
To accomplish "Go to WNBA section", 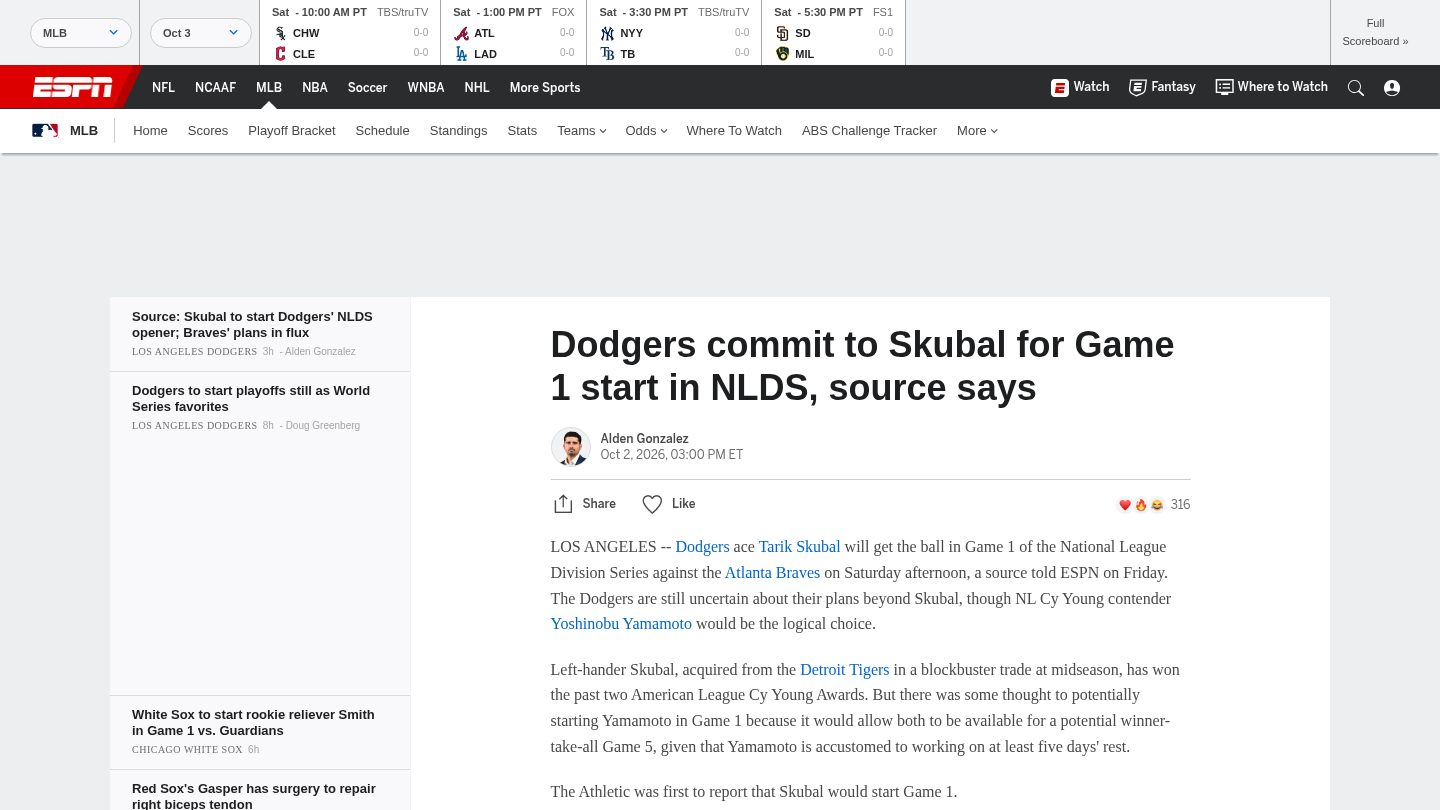I will pos(426,88).
